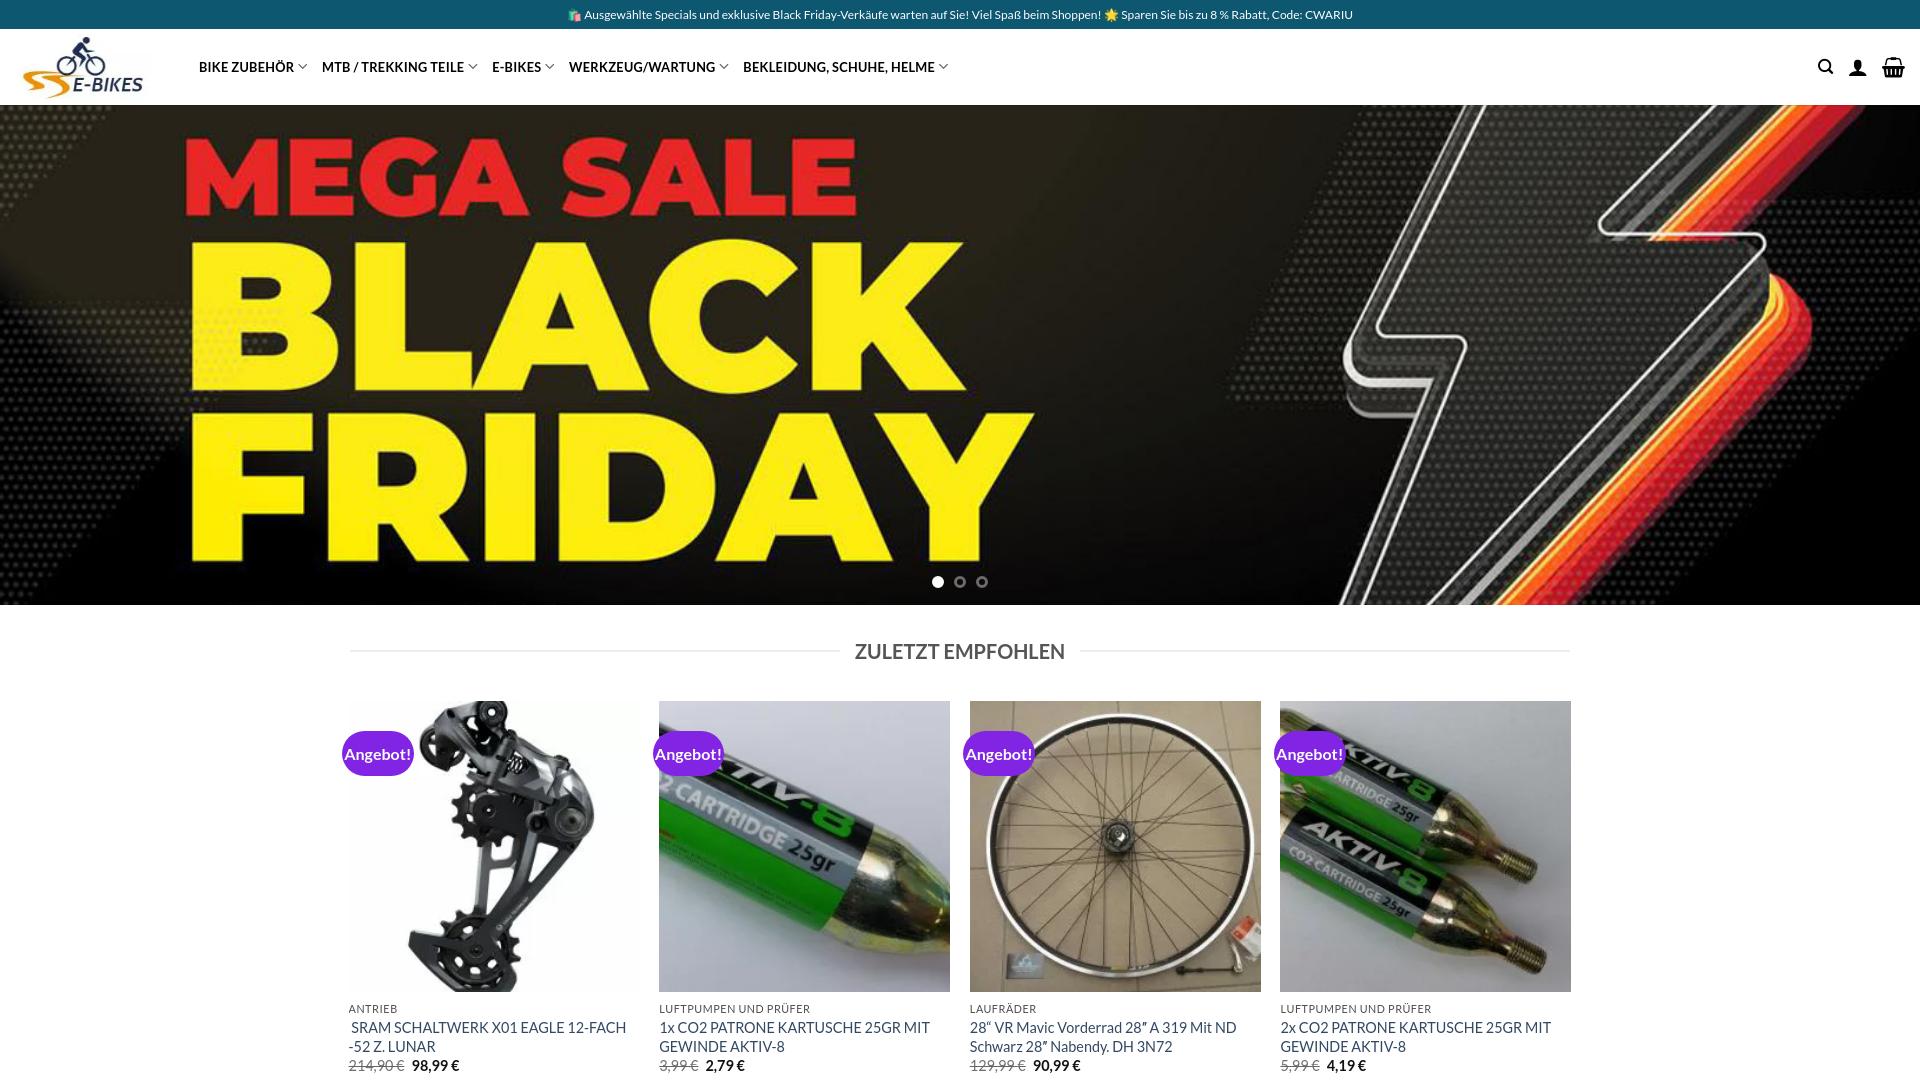Viewport: 1920px width, 1080px height.
Task: Click the Angebot badge on SRAM Schaltwerk
Action: 378,754
